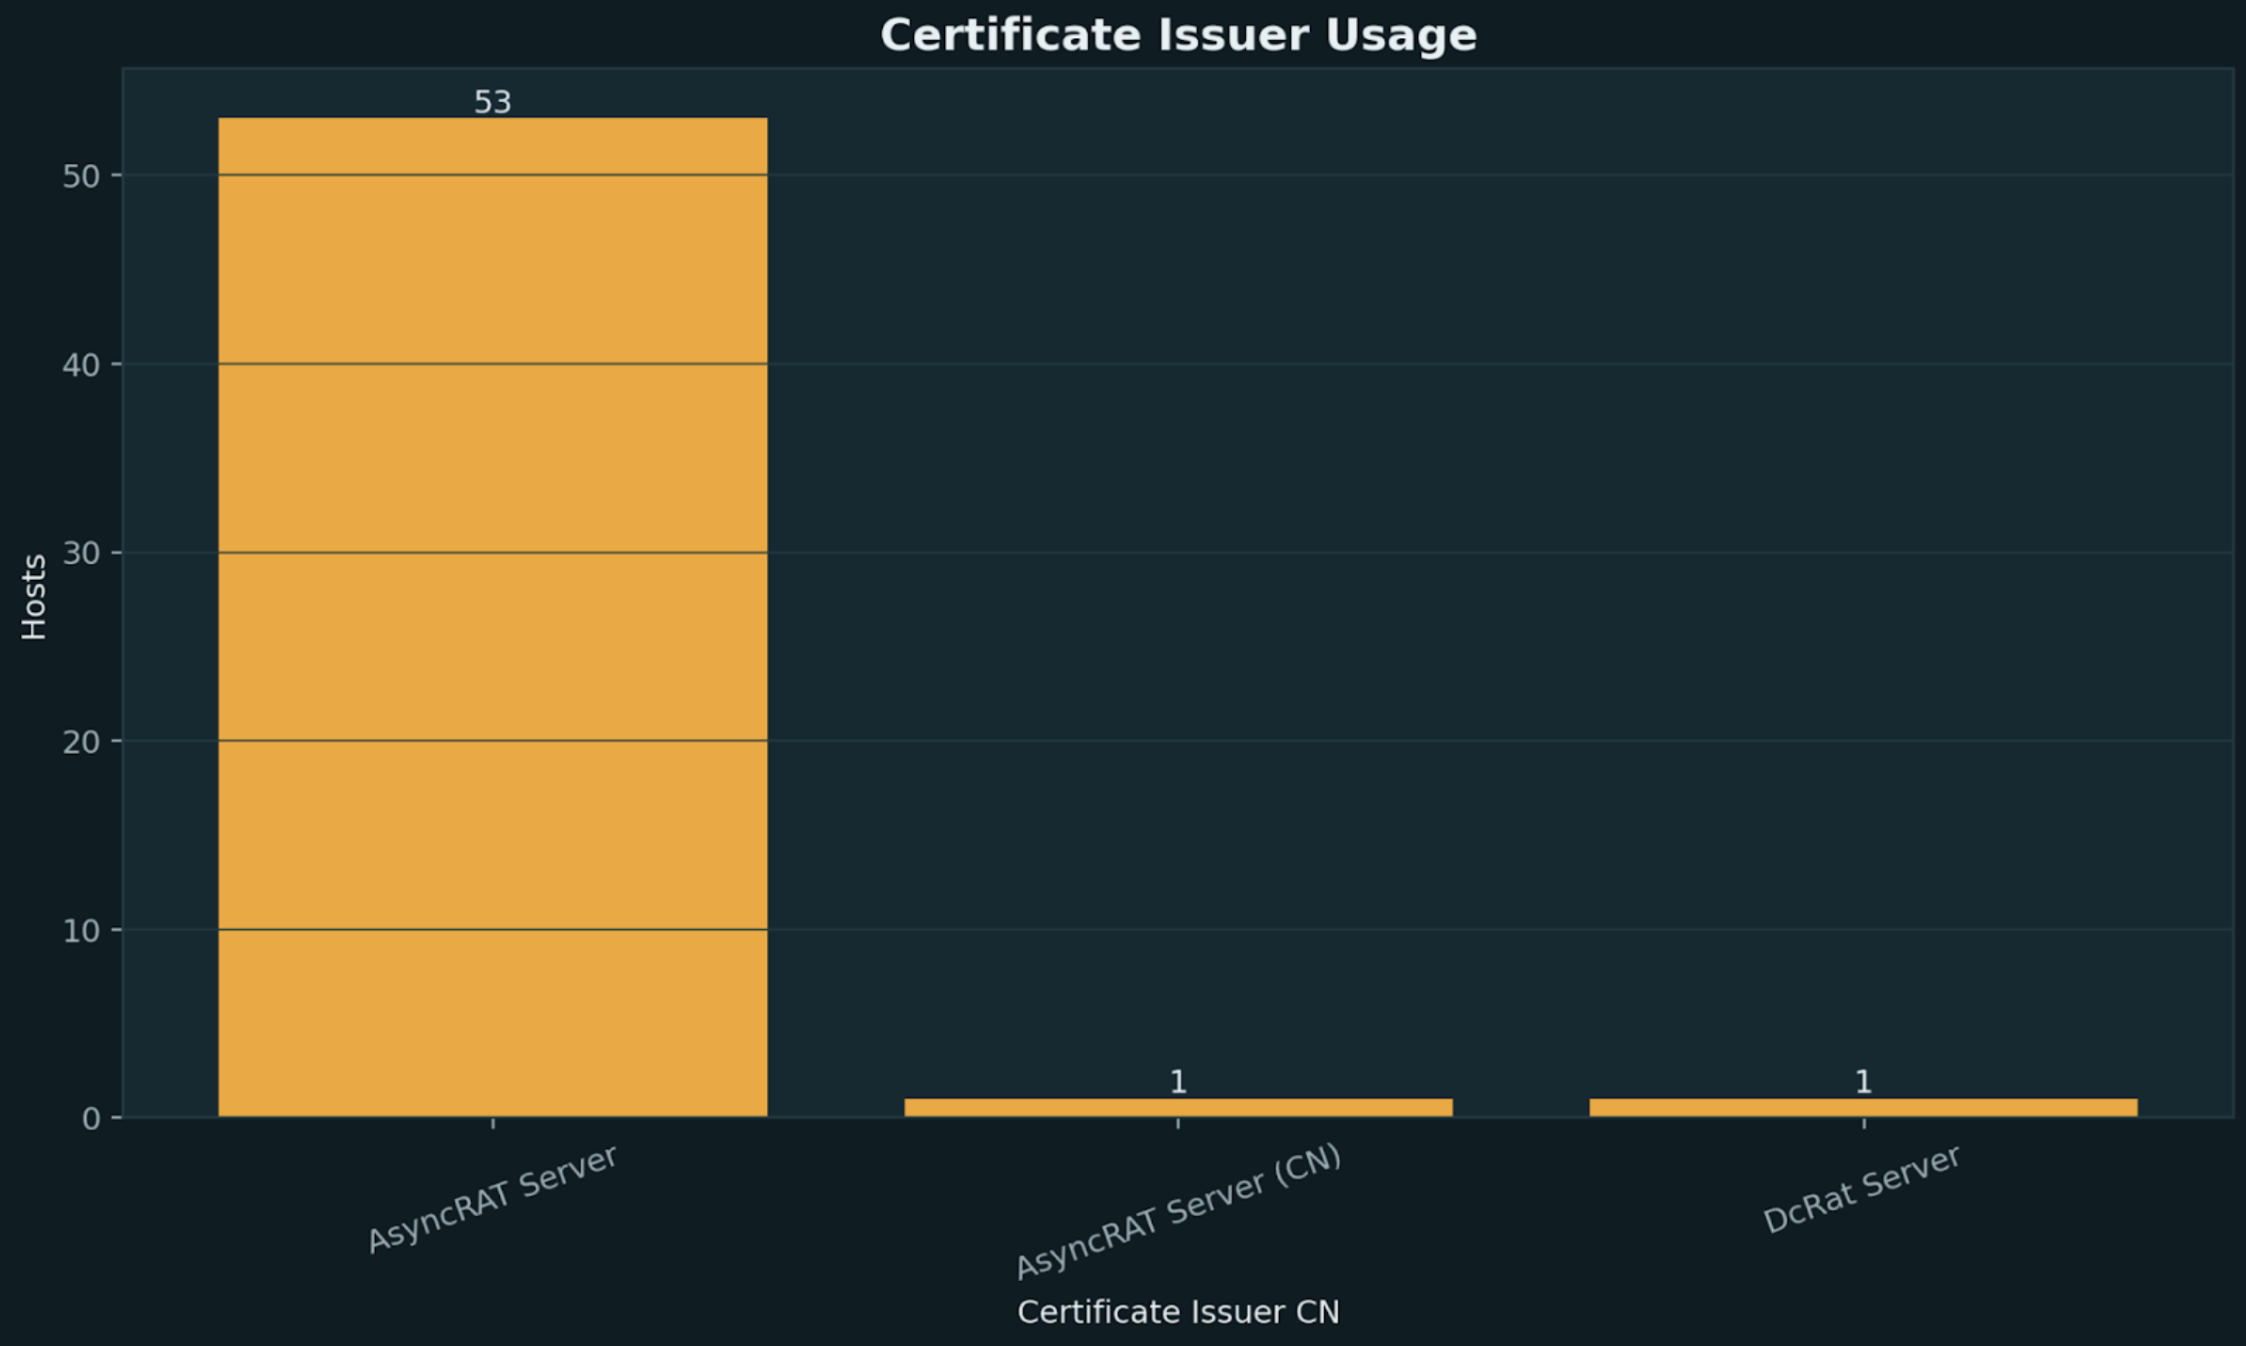Click the value label 53 above tallest bar
Image resolution: width=2246 pixels, height=1346 pixels.
(492, 100)
